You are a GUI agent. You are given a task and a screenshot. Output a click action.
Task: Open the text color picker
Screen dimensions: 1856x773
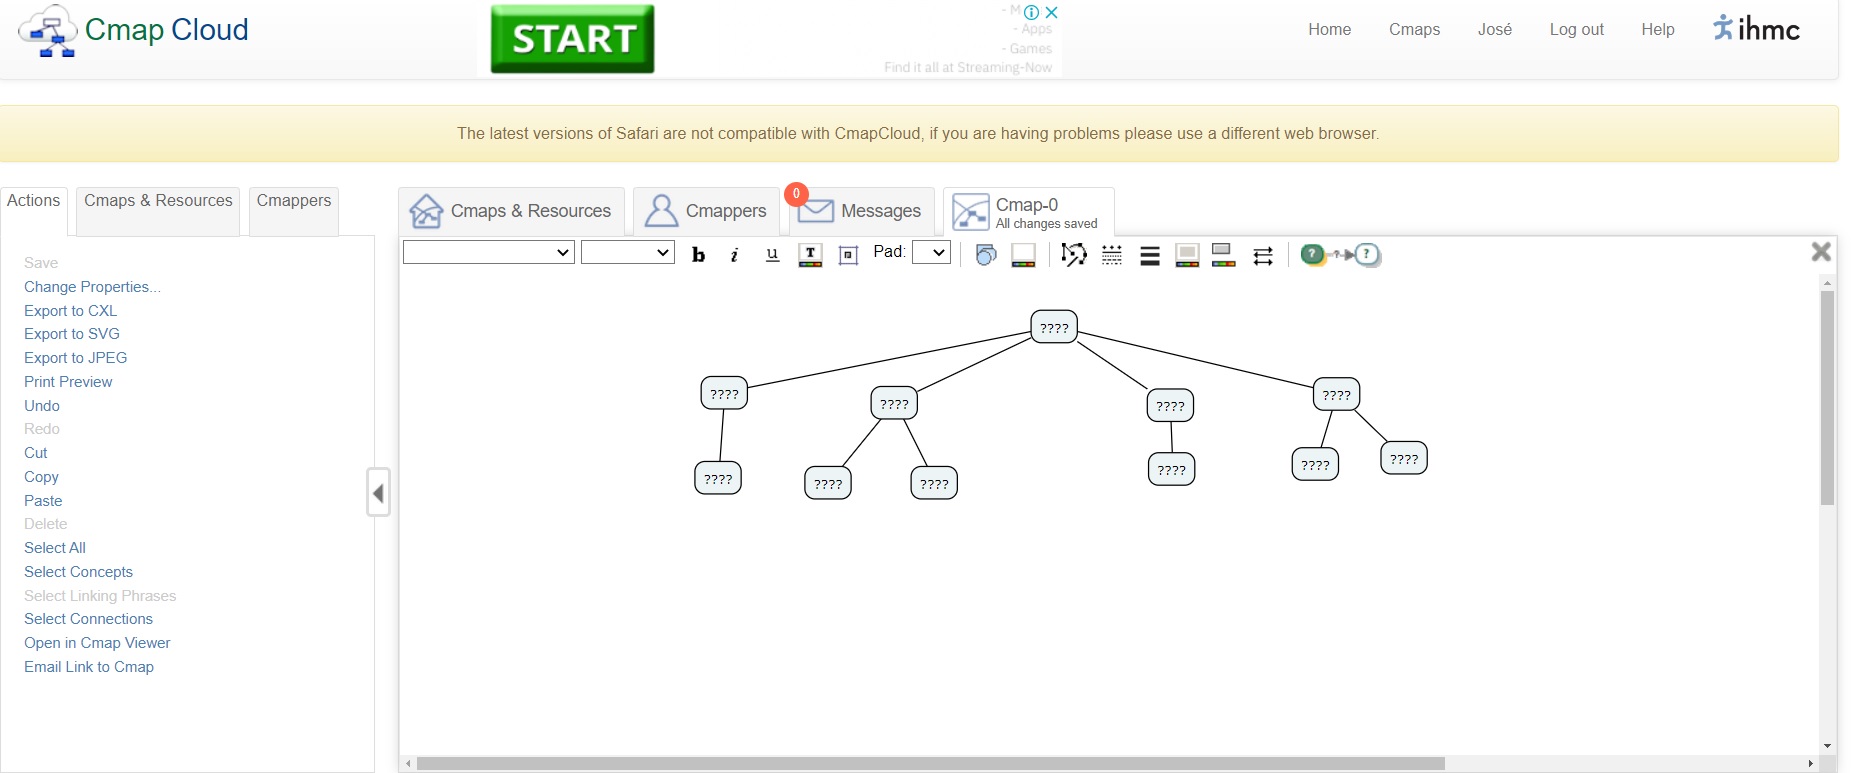(810, 255)
